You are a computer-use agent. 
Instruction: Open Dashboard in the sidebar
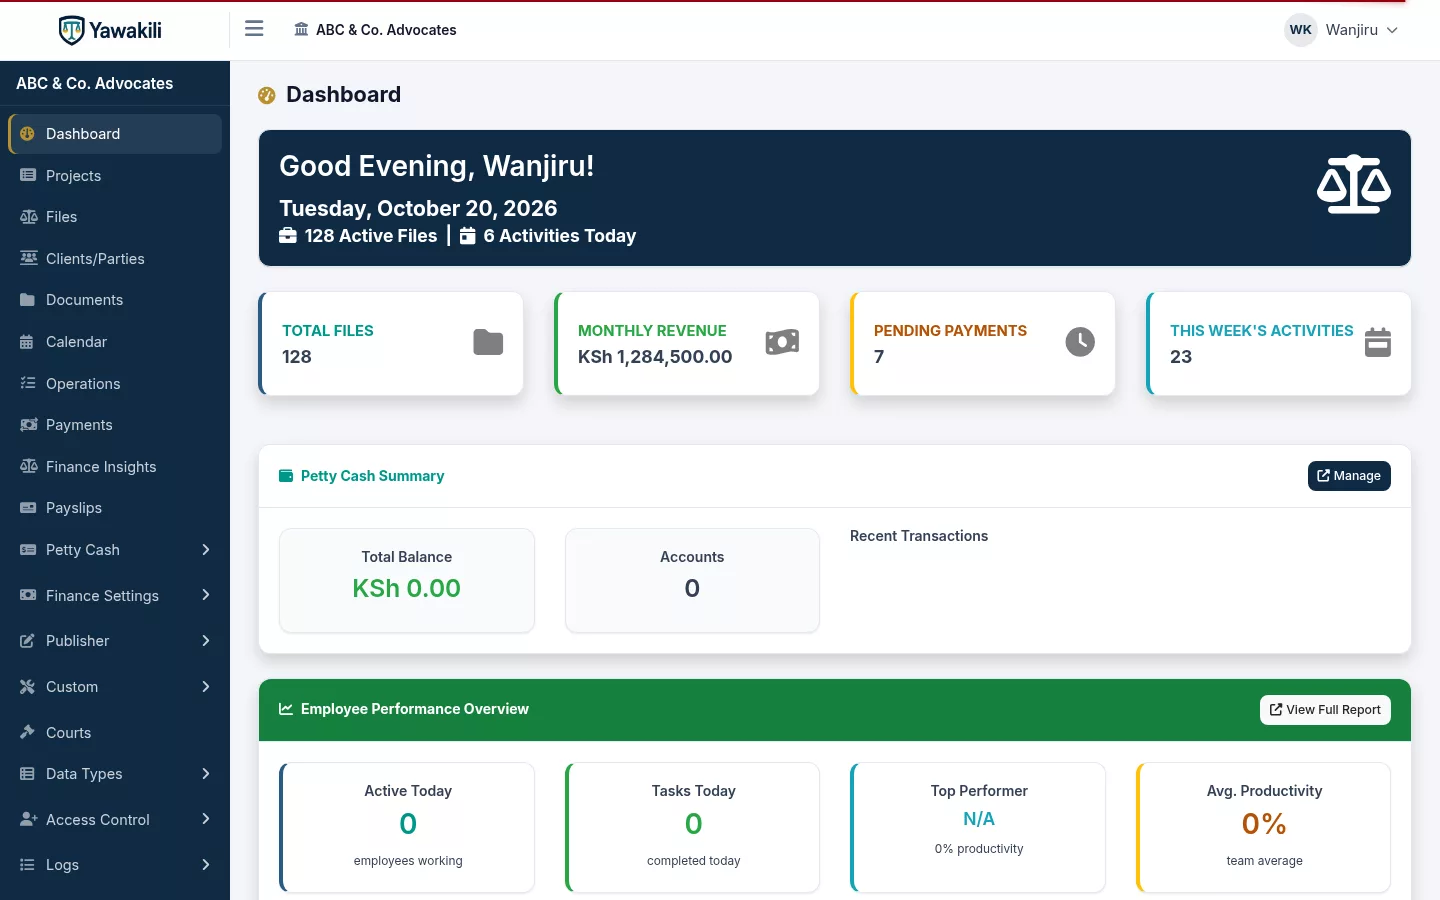click(115, 134)
